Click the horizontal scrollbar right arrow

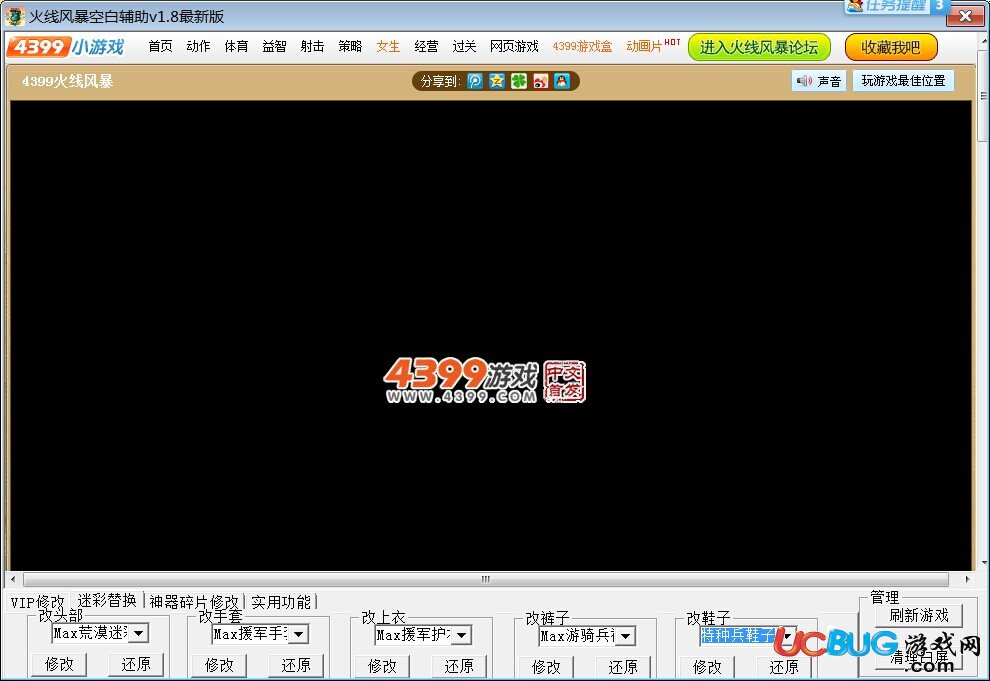click(x=967, y=579)
